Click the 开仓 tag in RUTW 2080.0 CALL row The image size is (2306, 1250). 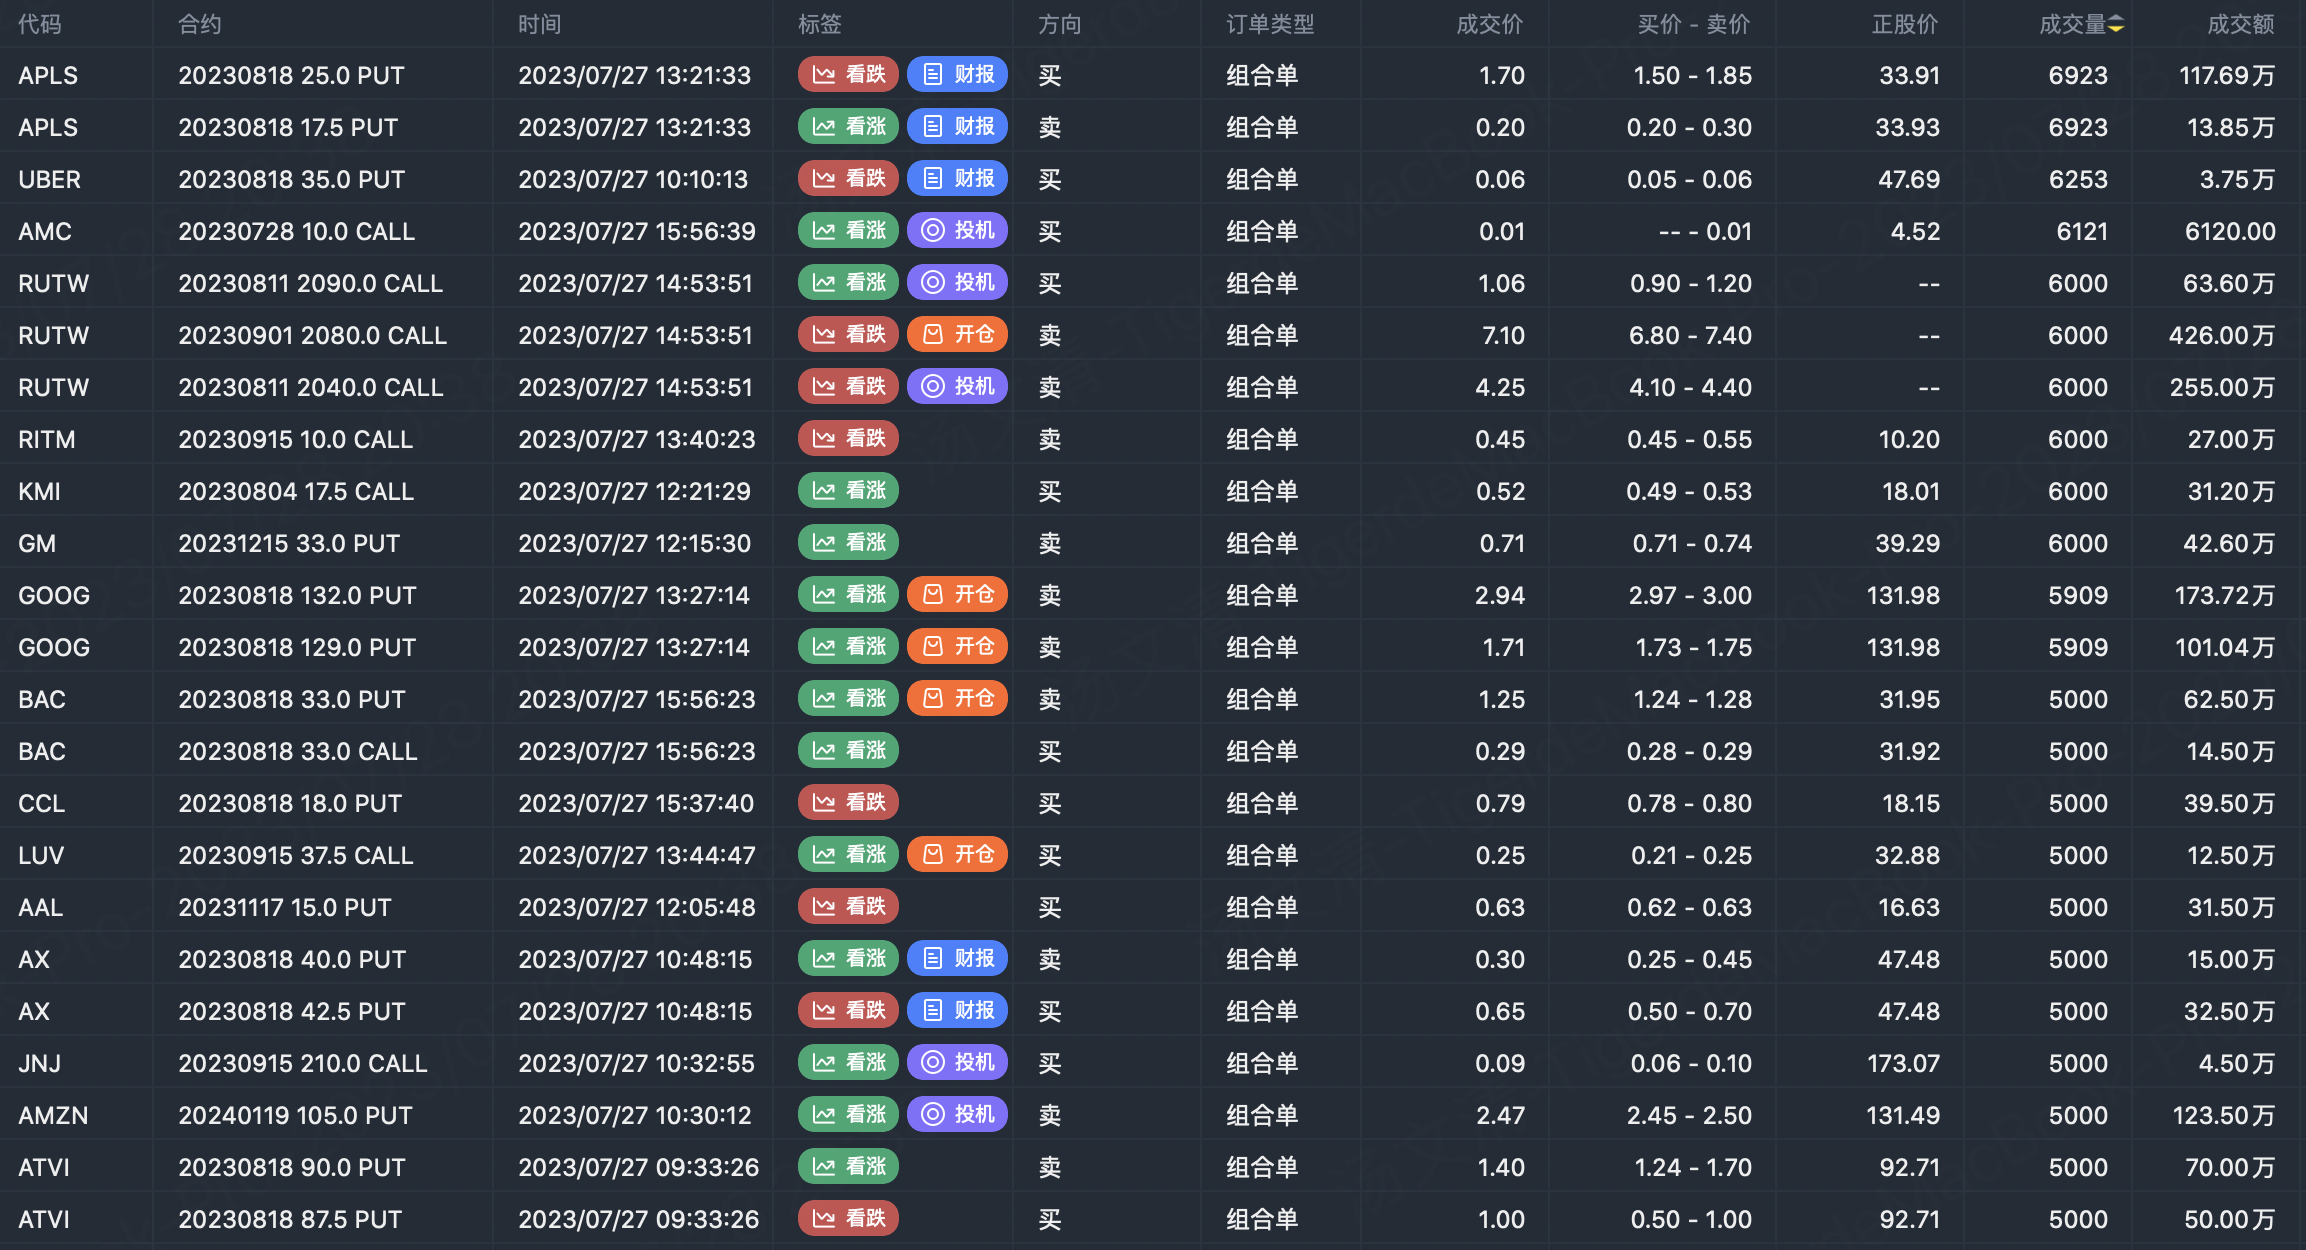(957, 335)
